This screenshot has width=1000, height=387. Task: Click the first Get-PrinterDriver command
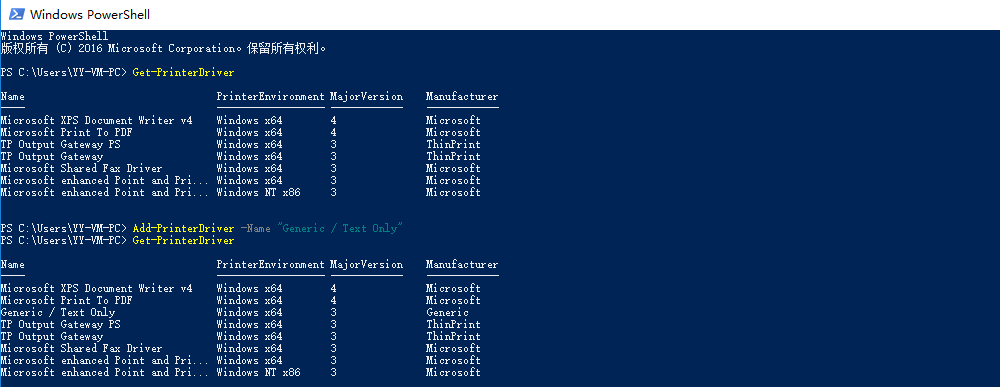tap(184, 73)
